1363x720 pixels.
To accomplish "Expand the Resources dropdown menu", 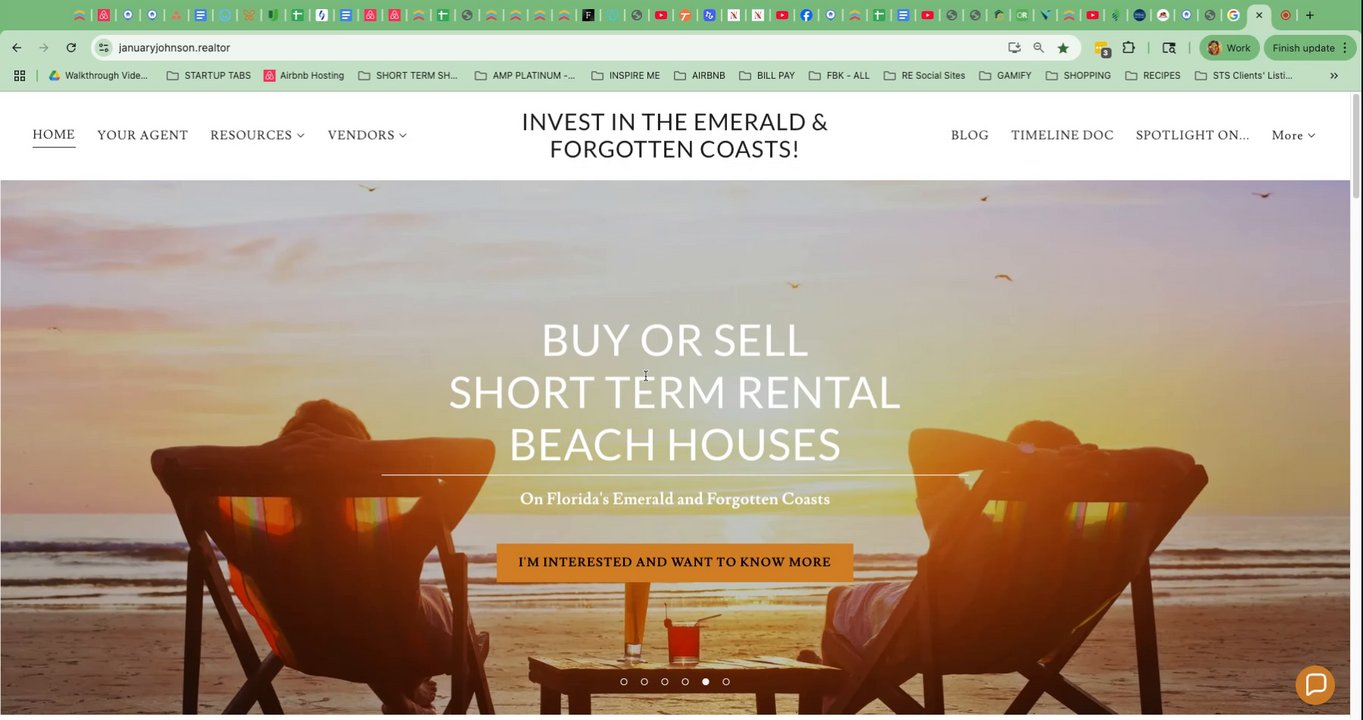I will (257, 135).
